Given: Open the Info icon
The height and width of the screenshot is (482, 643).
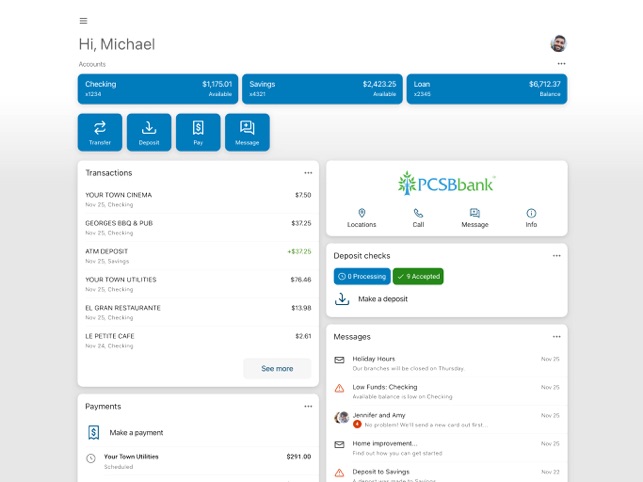Looking at the screenshot, I should 531,213.
